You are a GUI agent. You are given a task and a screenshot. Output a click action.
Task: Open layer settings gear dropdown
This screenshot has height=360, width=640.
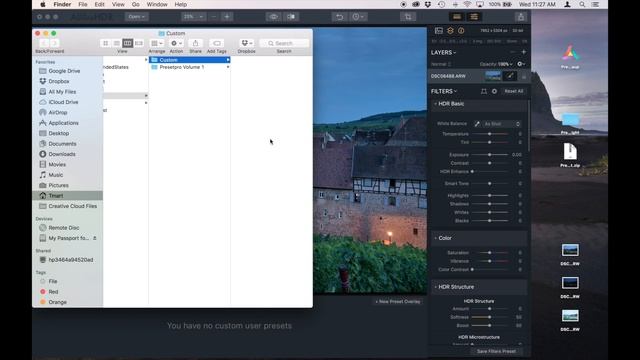521,64
